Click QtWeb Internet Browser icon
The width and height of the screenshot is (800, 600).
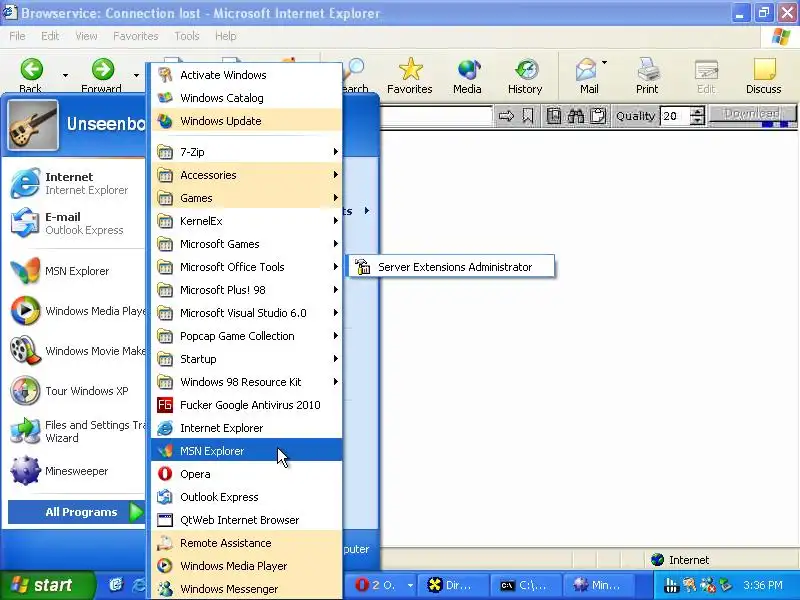pos(165,520)
